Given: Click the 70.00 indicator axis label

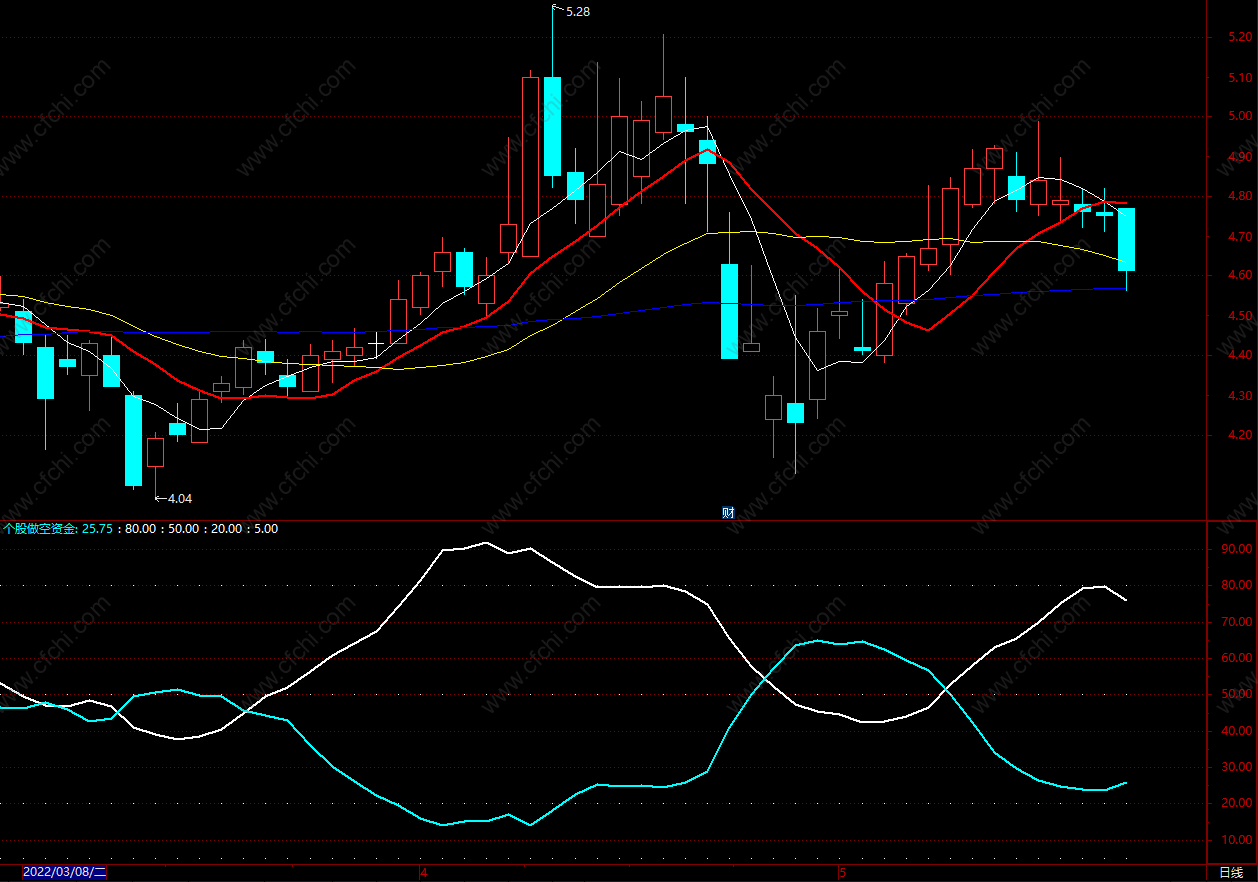Looking at the screenshot, I should point(1237,622).
